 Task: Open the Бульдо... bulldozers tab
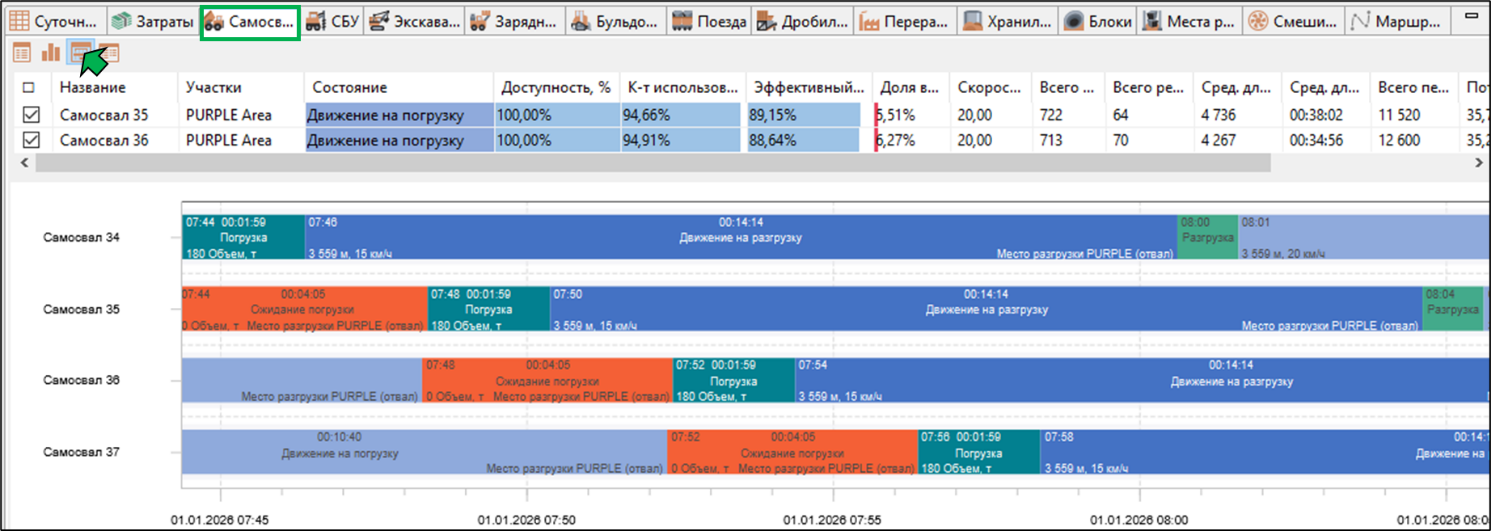point(616,22)
